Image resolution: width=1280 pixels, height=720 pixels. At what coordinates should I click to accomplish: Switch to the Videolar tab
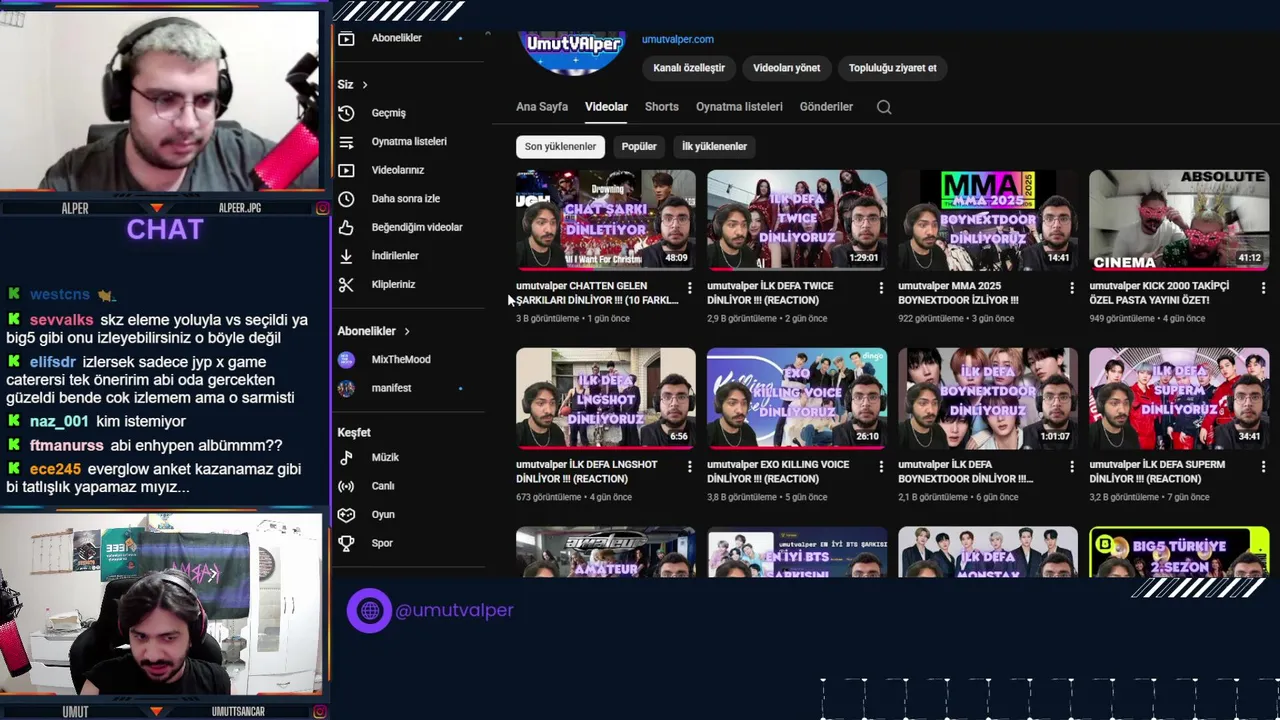coord(606,107)
